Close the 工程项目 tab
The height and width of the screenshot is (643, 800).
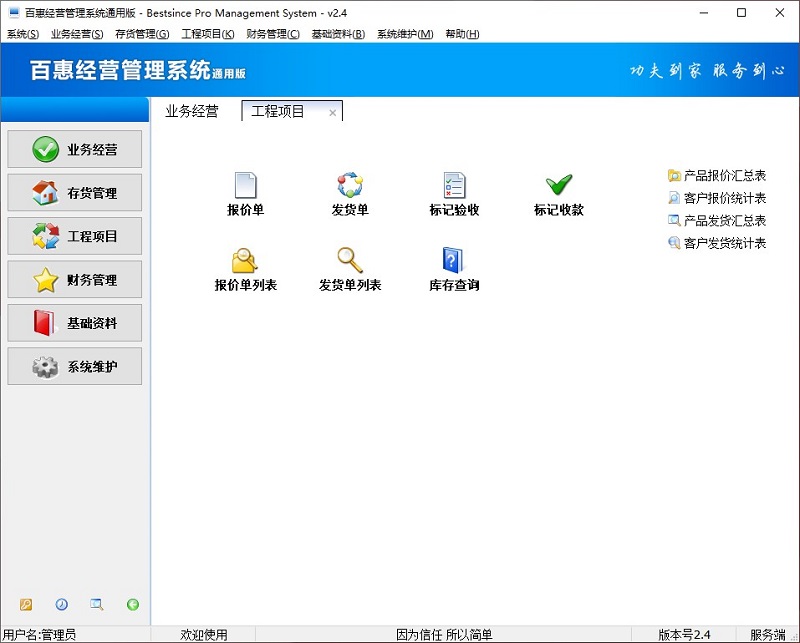click(x=333, y=113)
